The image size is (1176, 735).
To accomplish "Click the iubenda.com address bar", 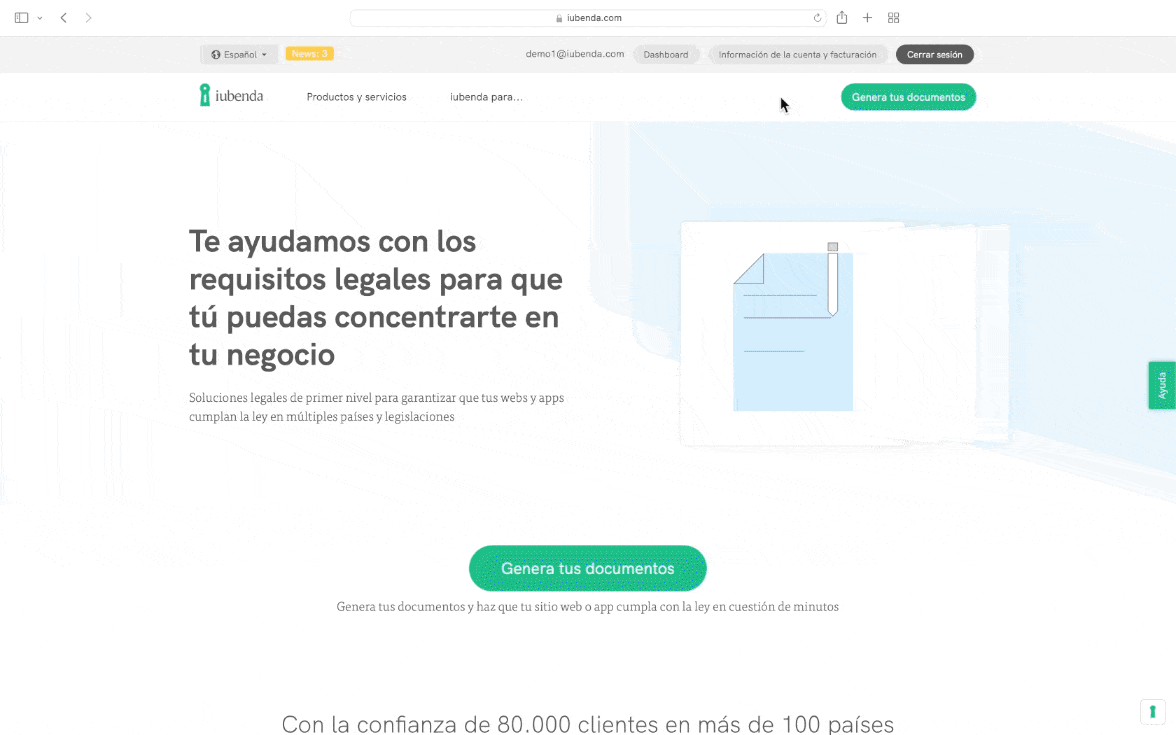I will coord(588,18).
